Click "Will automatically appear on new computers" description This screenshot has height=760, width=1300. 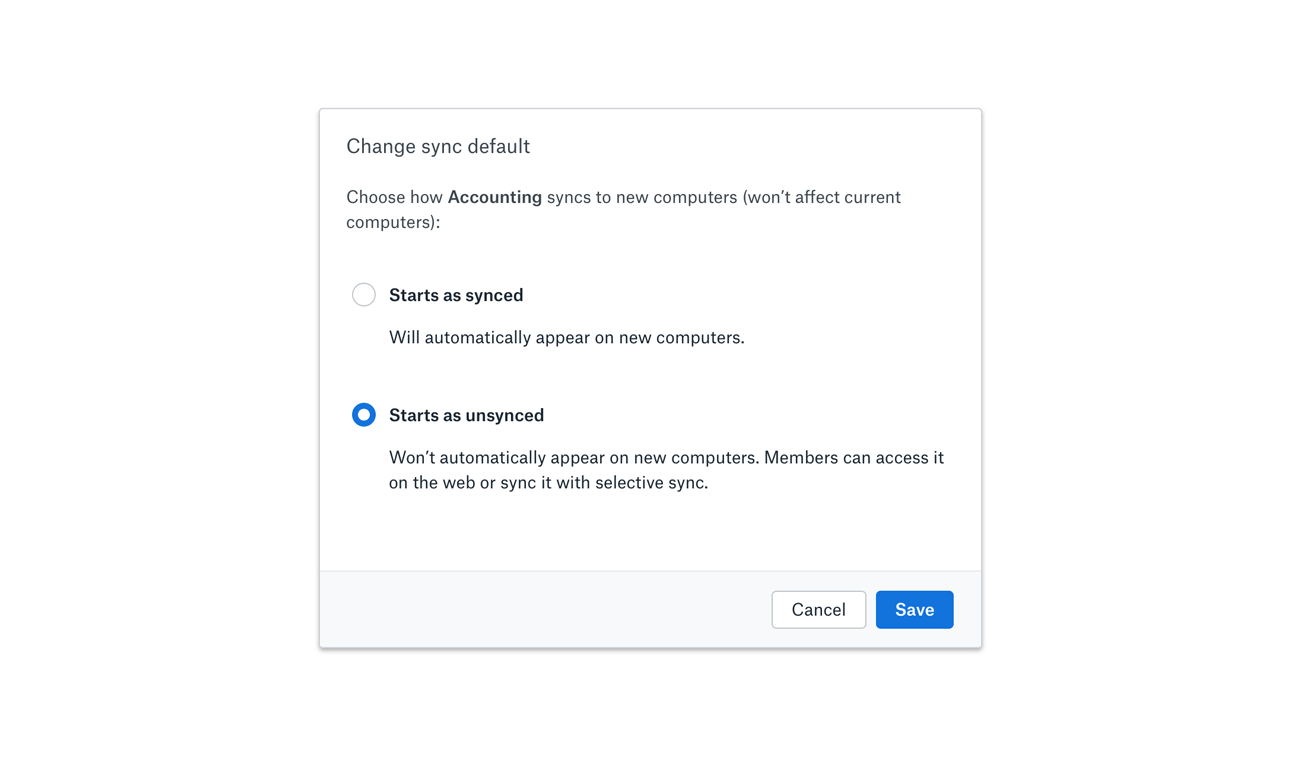(566, 338)
